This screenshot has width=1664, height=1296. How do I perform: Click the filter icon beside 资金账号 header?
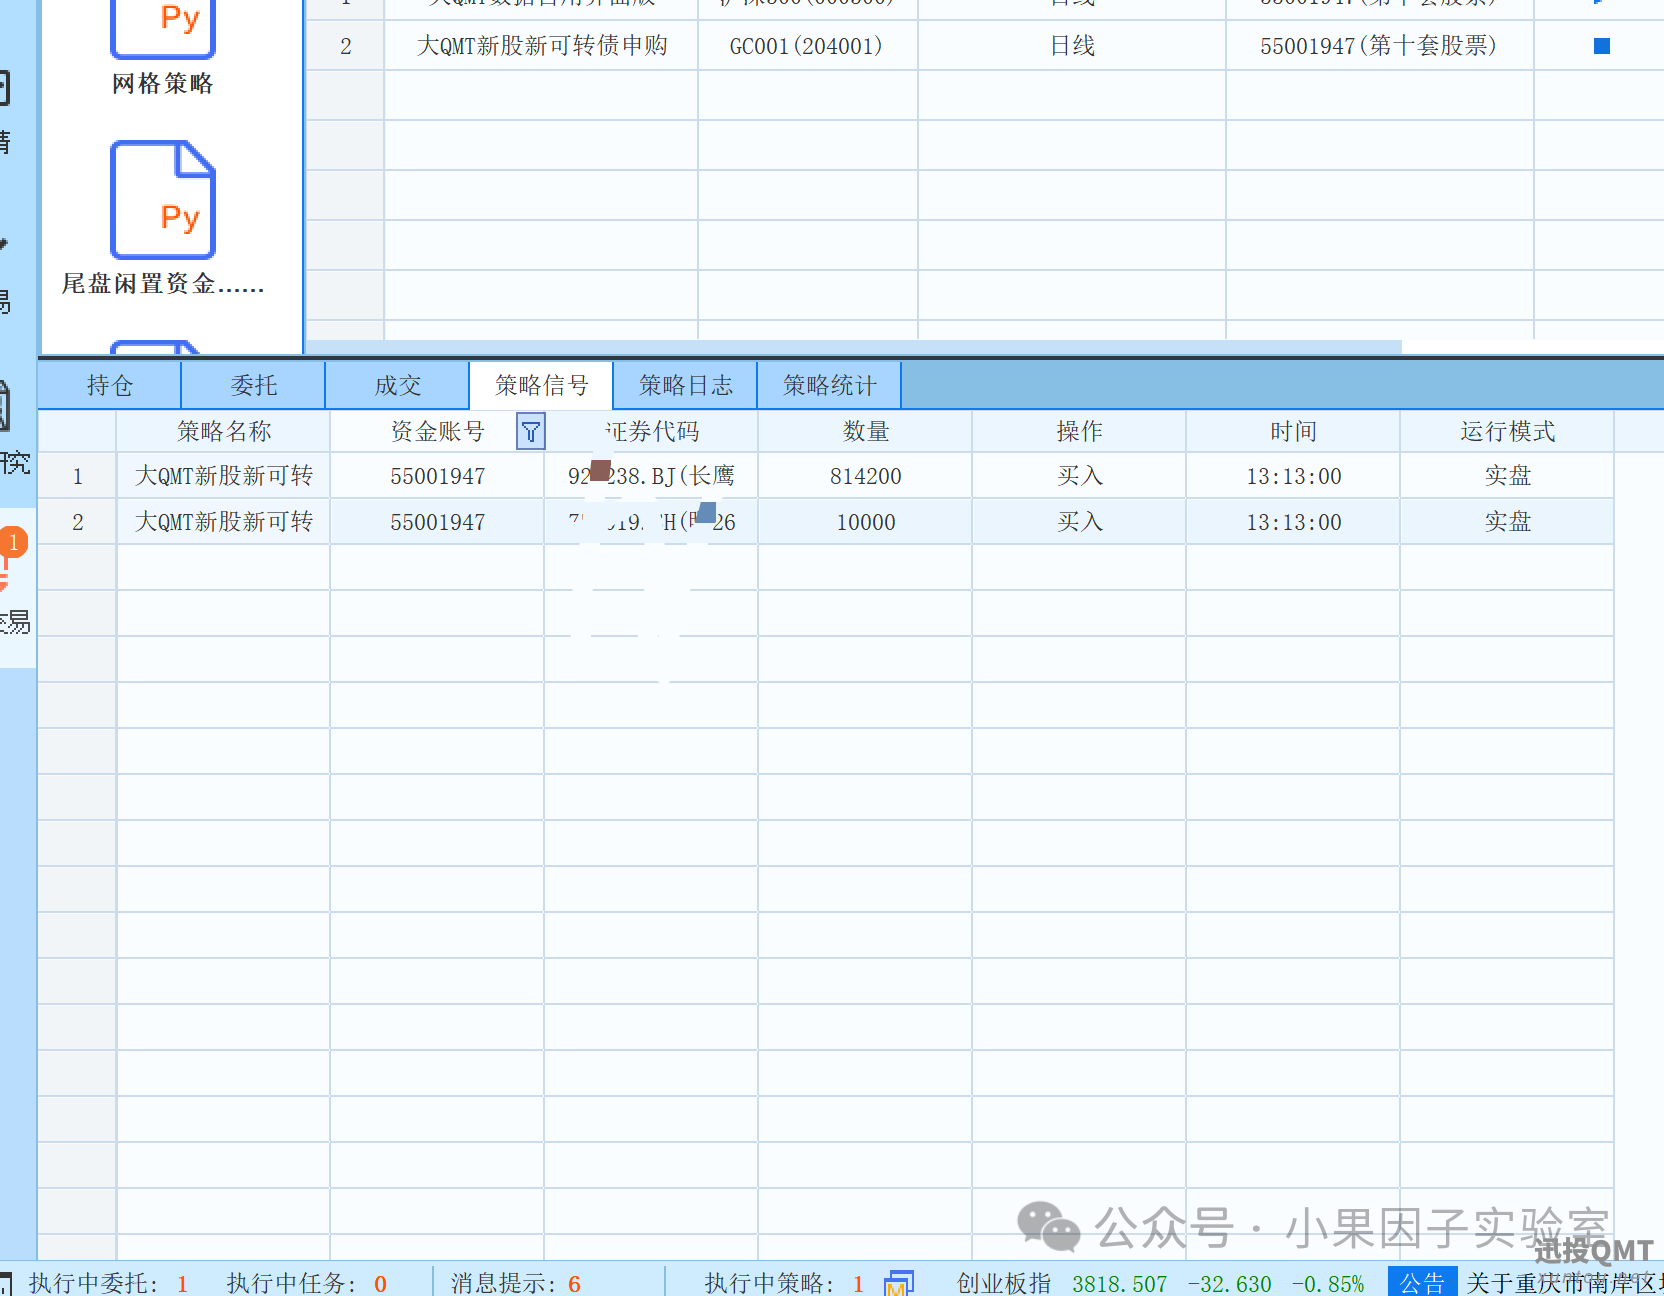pos(531,432)
